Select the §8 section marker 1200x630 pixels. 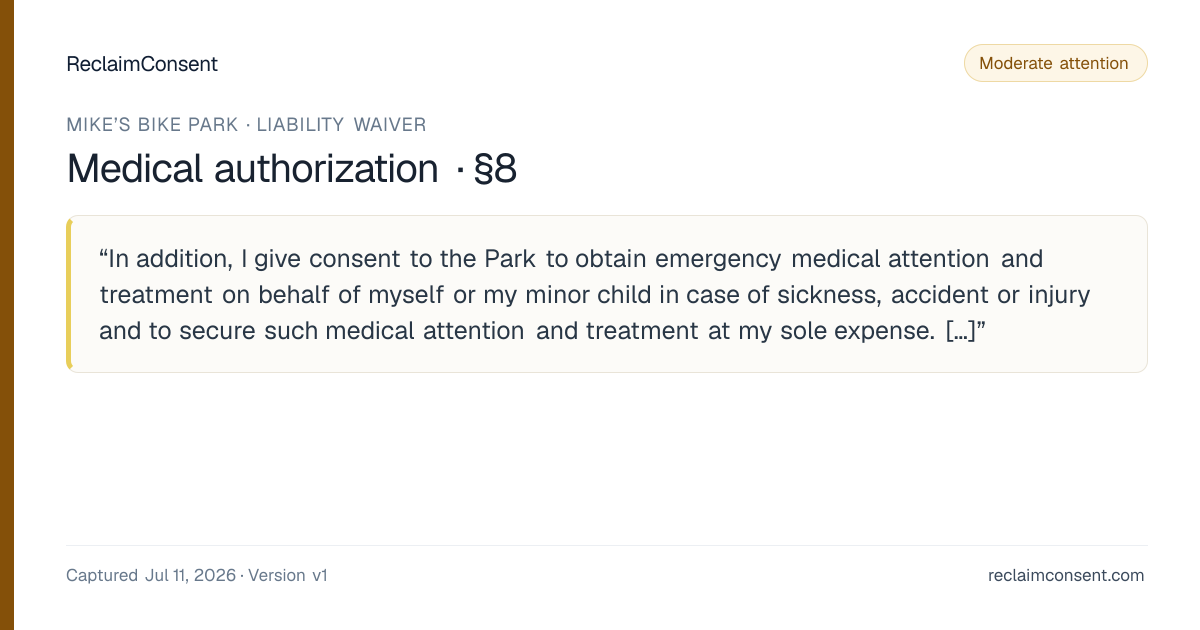[494, 169]
